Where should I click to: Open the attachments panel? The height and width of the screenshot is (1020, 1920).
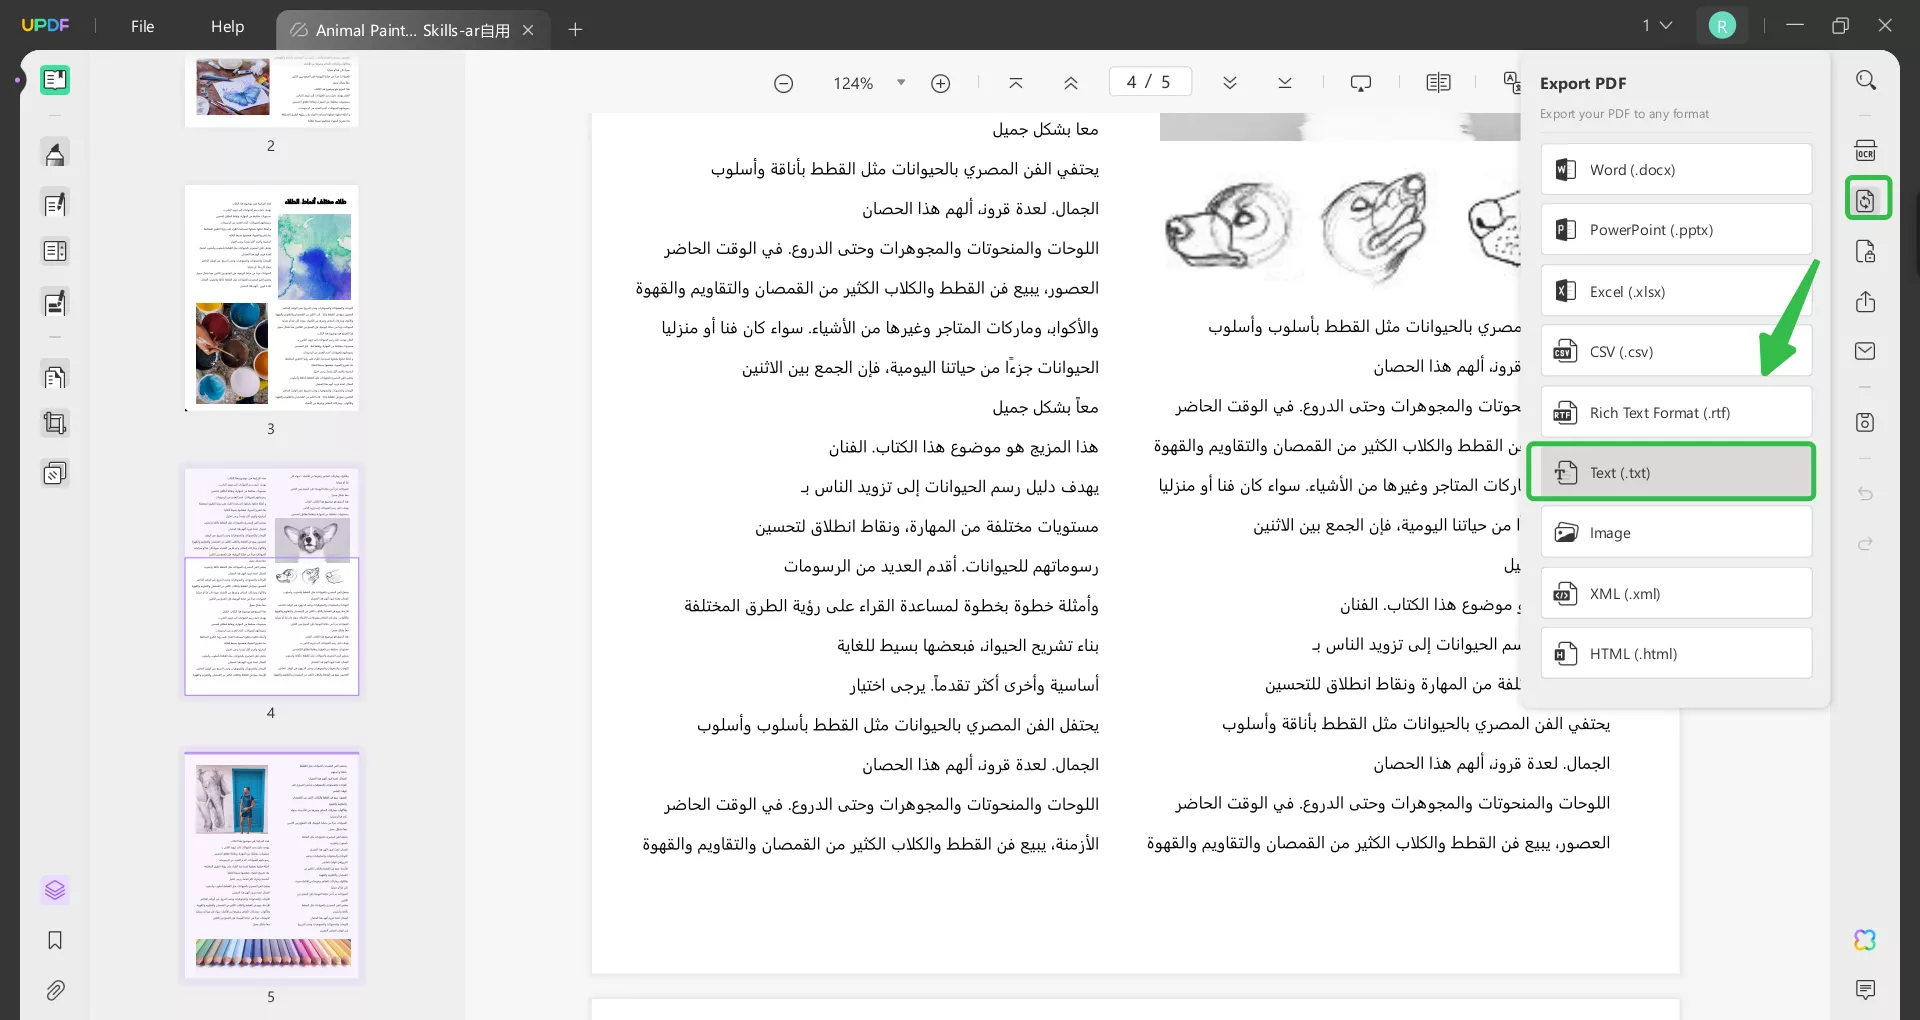click(x=55, y=990)
